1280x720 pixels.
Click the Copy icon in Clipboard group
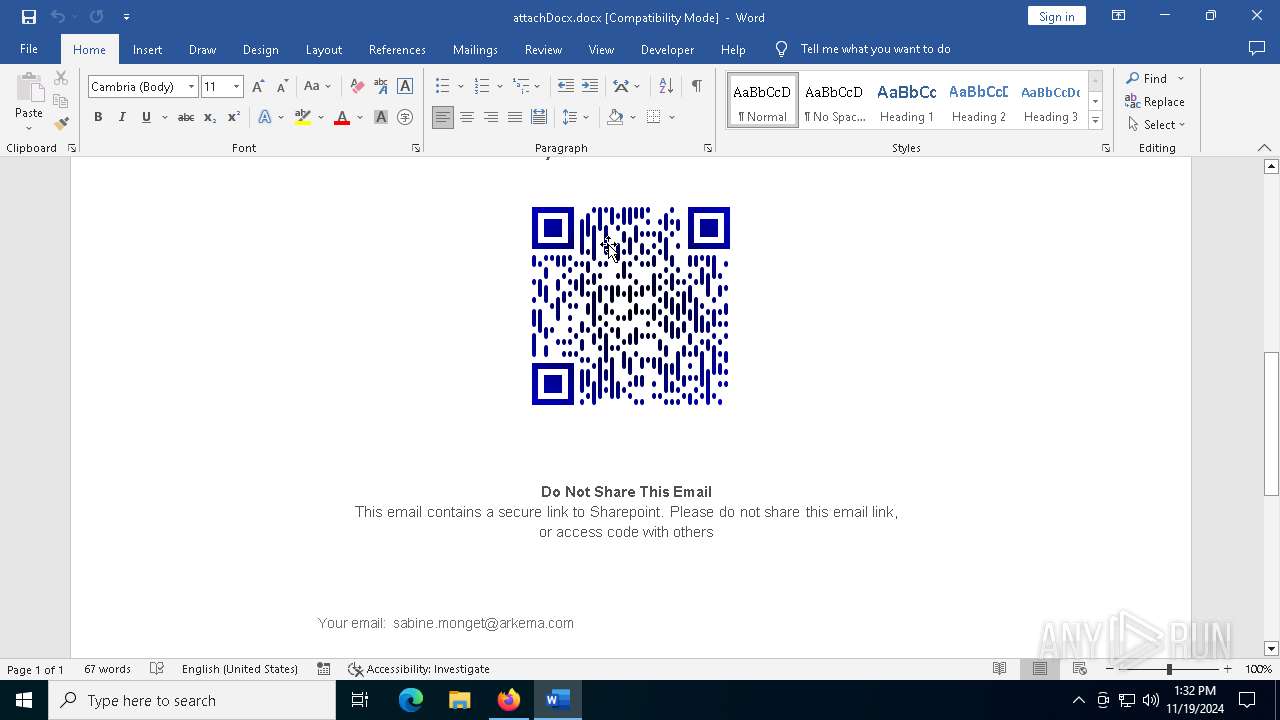pos(61,101)
